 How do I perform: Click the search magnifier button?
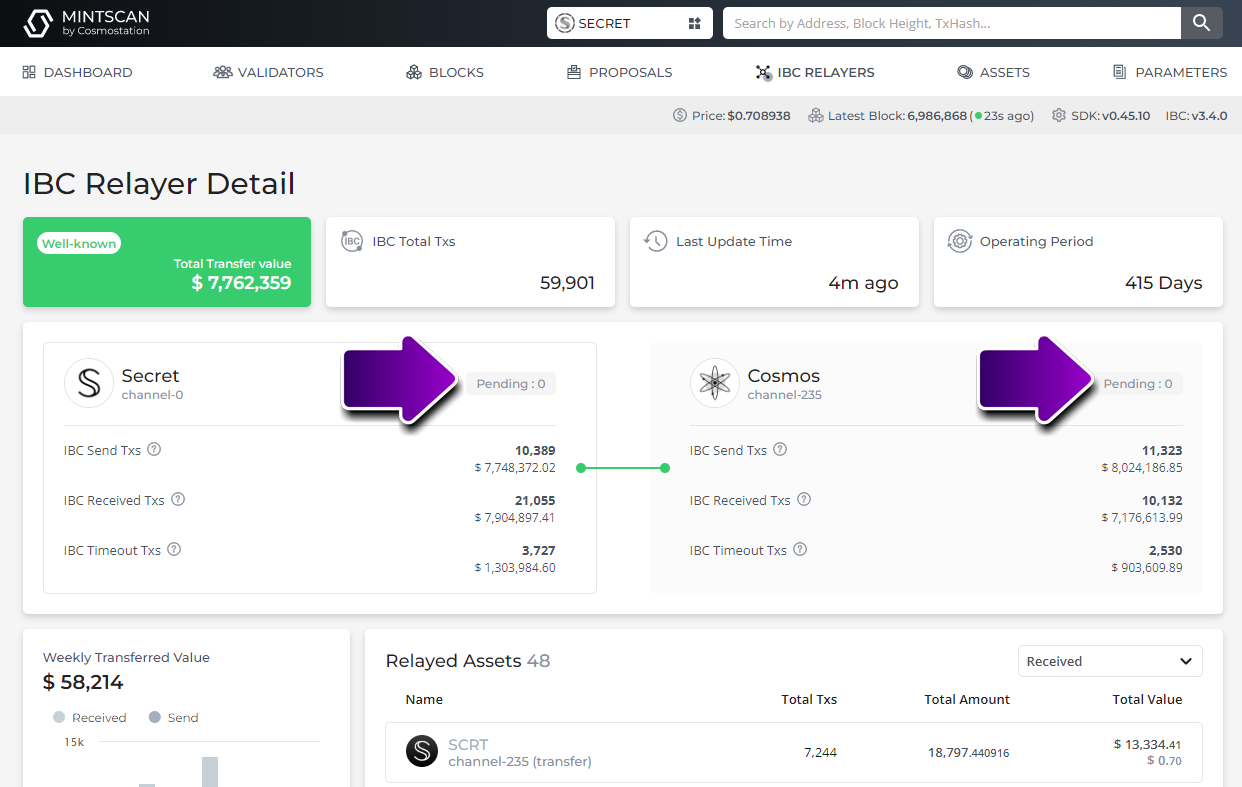[x=1202, y=23]
